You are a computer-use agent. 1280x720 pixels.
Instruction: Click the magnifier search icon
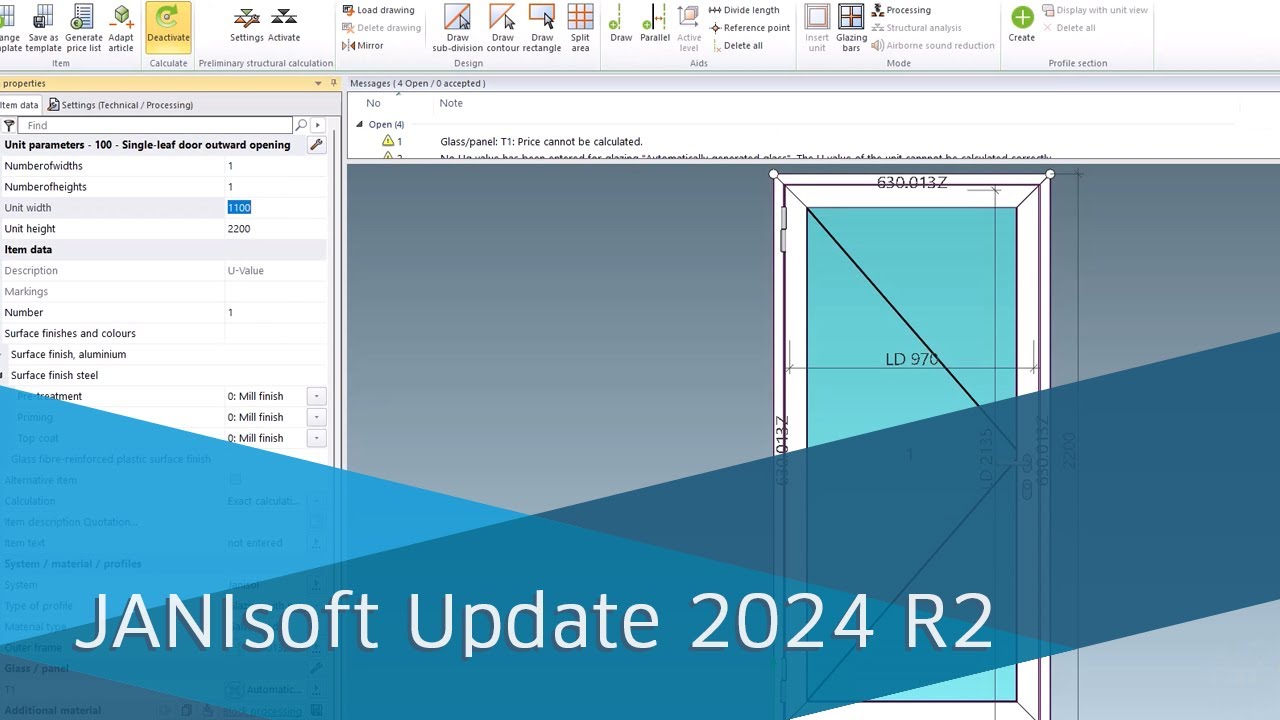(301, 125)
